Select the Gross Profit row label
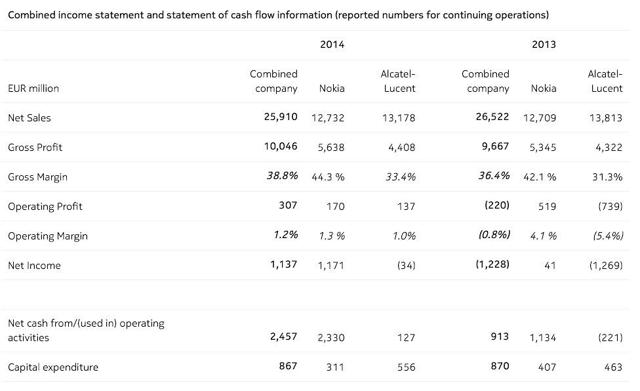Viewport: 640px width, 391px height. [x=35, y=147]
